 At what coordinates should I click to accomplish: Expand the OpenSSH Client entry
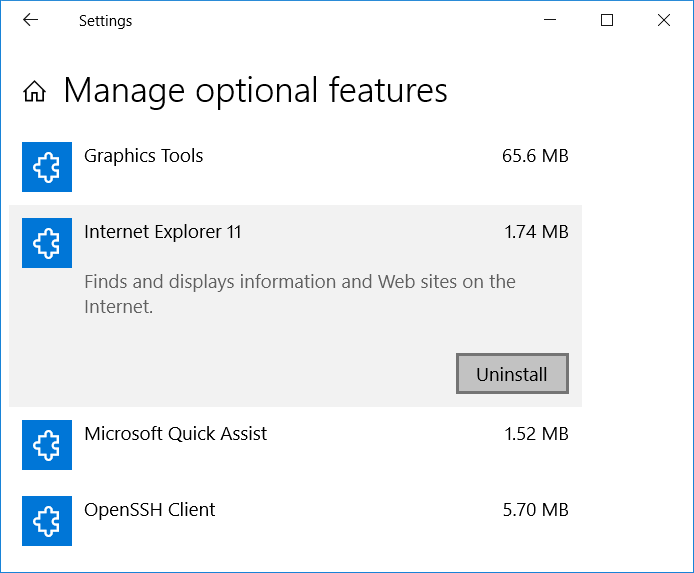click(150, 510)
